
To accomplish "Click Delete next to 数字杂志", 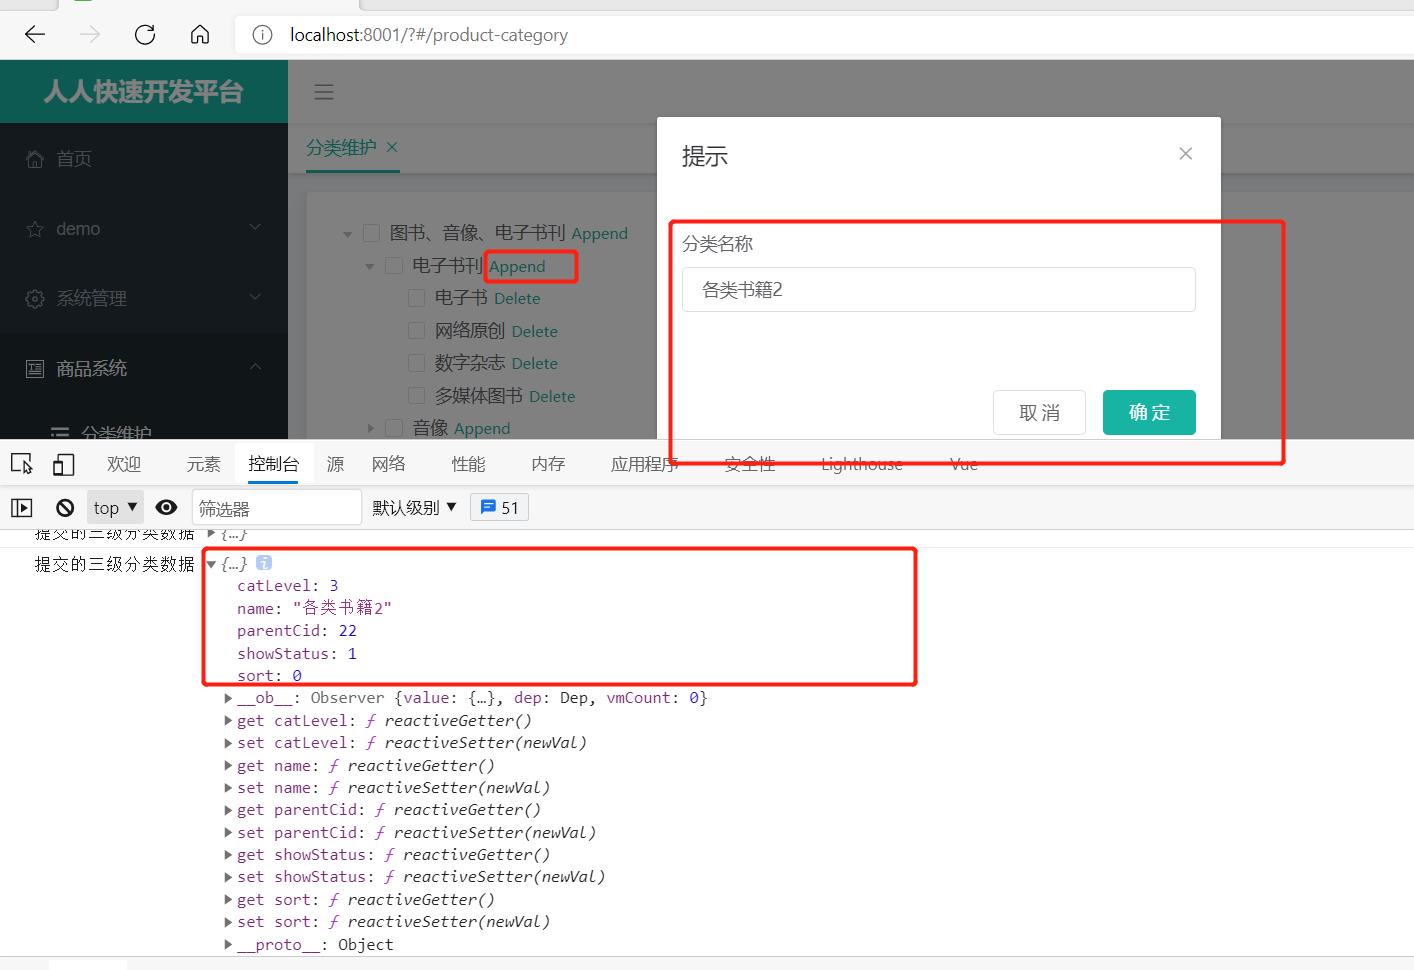I will click(535, 363).
